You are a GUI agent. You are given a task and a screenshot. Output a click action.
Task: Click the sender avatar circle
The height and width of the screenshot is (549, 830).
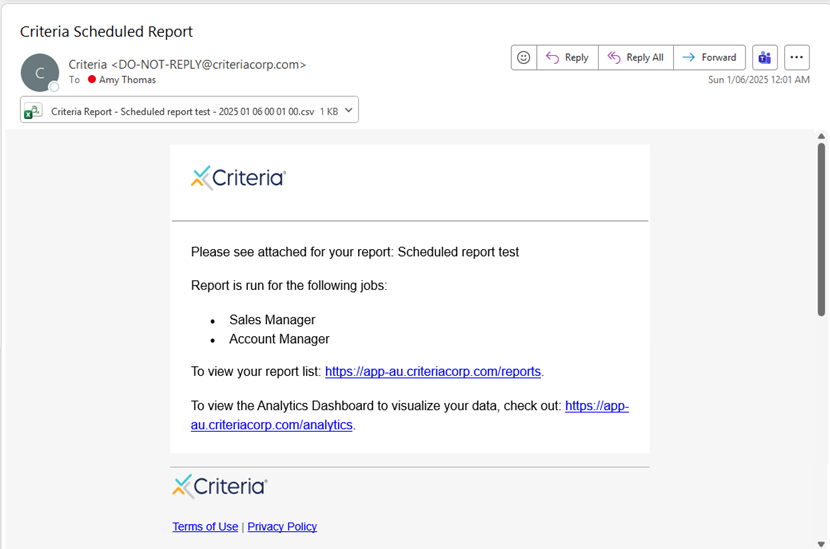(x=40, y=72)
